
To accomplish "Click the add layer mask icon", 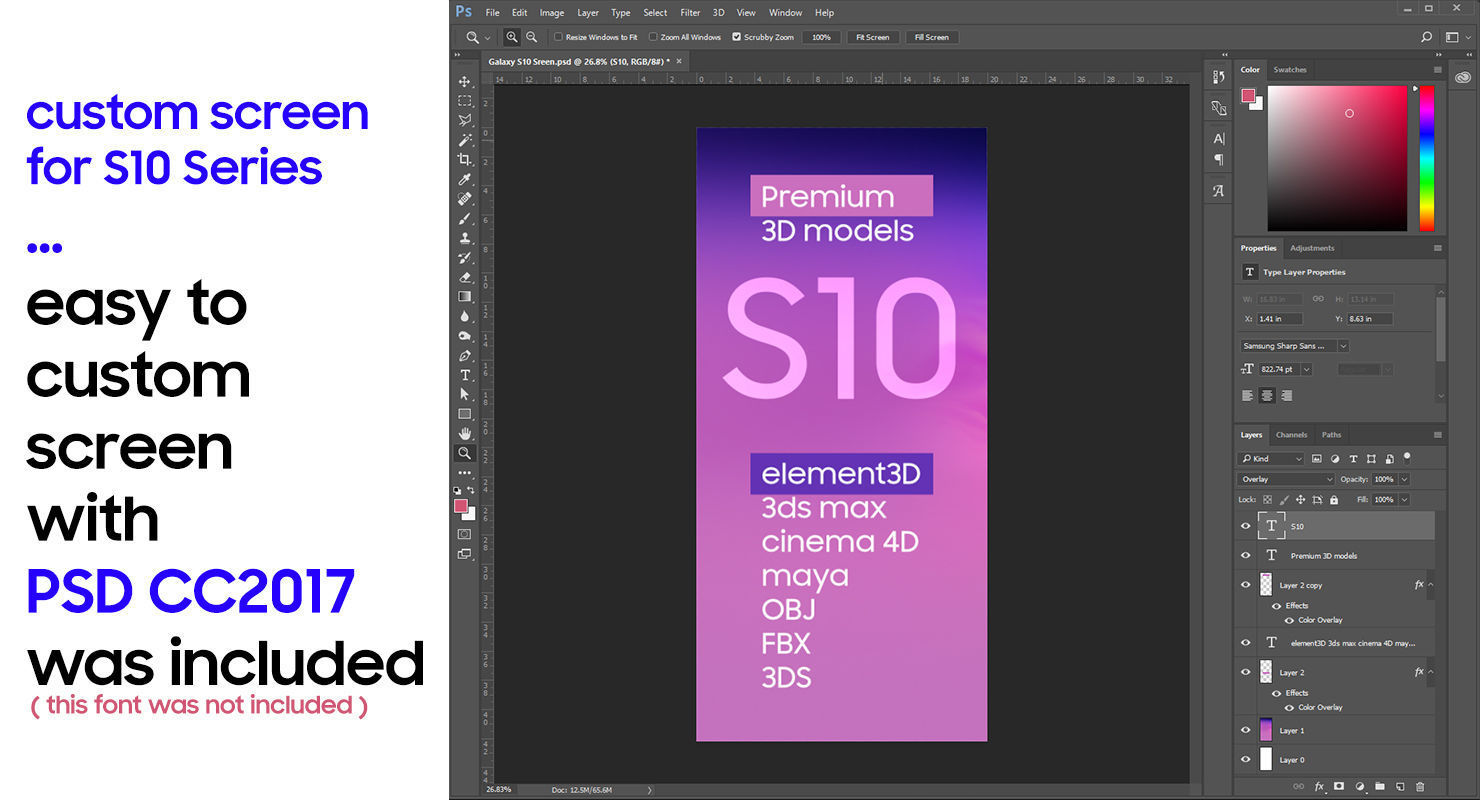I will pos(1339,787).
